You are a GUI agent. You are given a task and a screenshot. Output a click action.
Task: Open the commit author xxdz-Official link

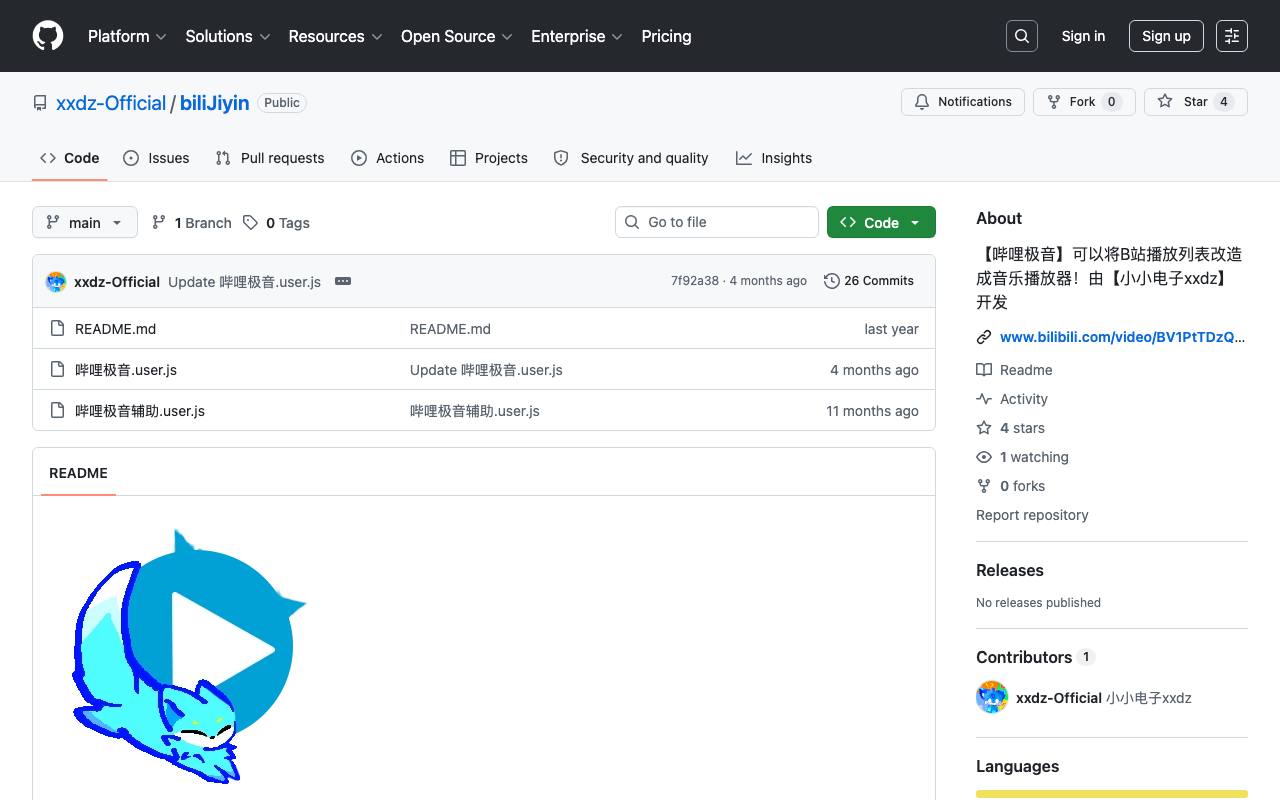point(117,281)
